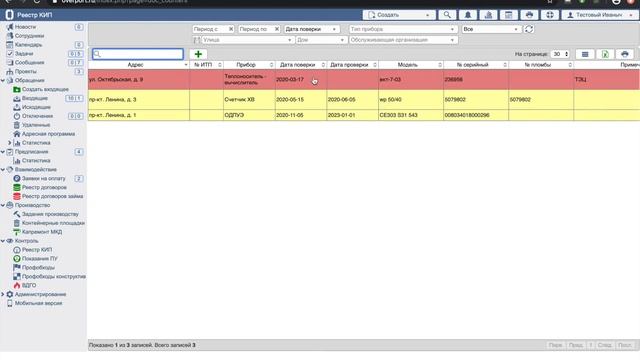Collapse the Предписания tree section
The width and height of the screenshot is (640, 360).
click(3, 152)
